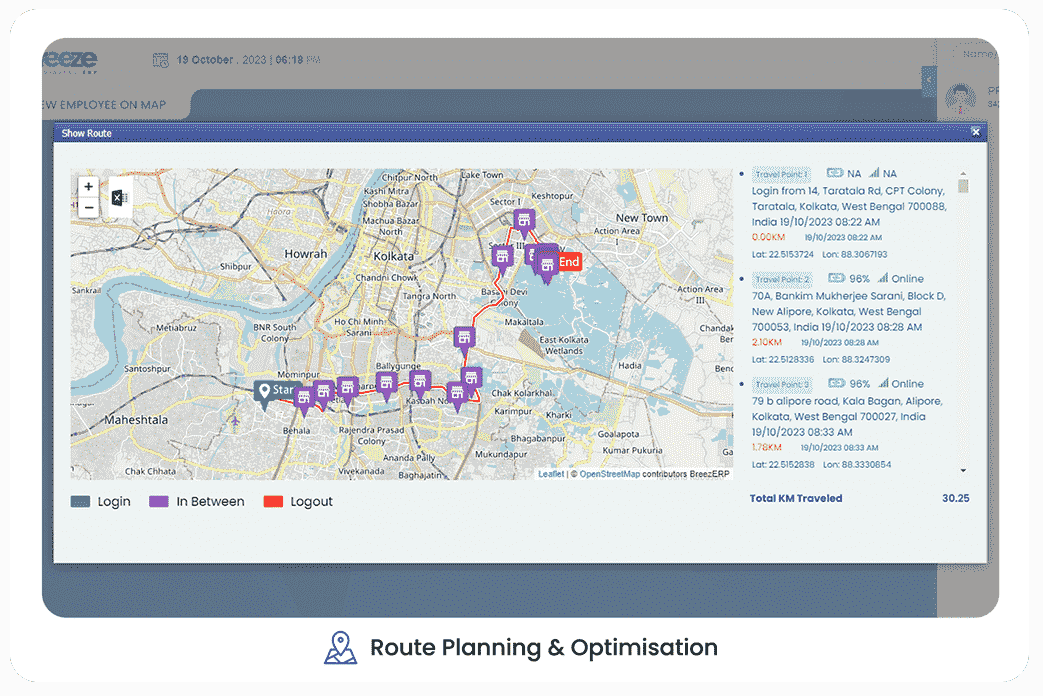
Task: Click the calendar icon beside the date
Action: 160,60
